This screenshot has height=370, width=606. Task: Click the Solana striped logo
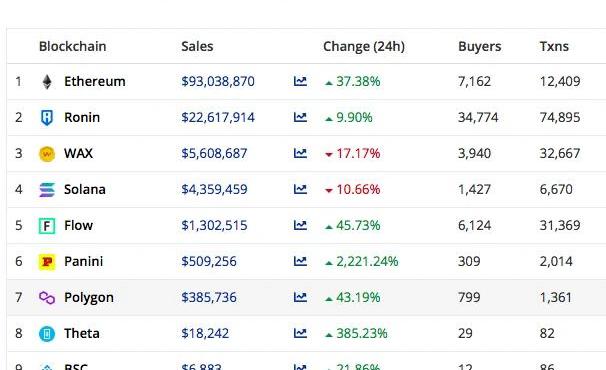(47, 189)
